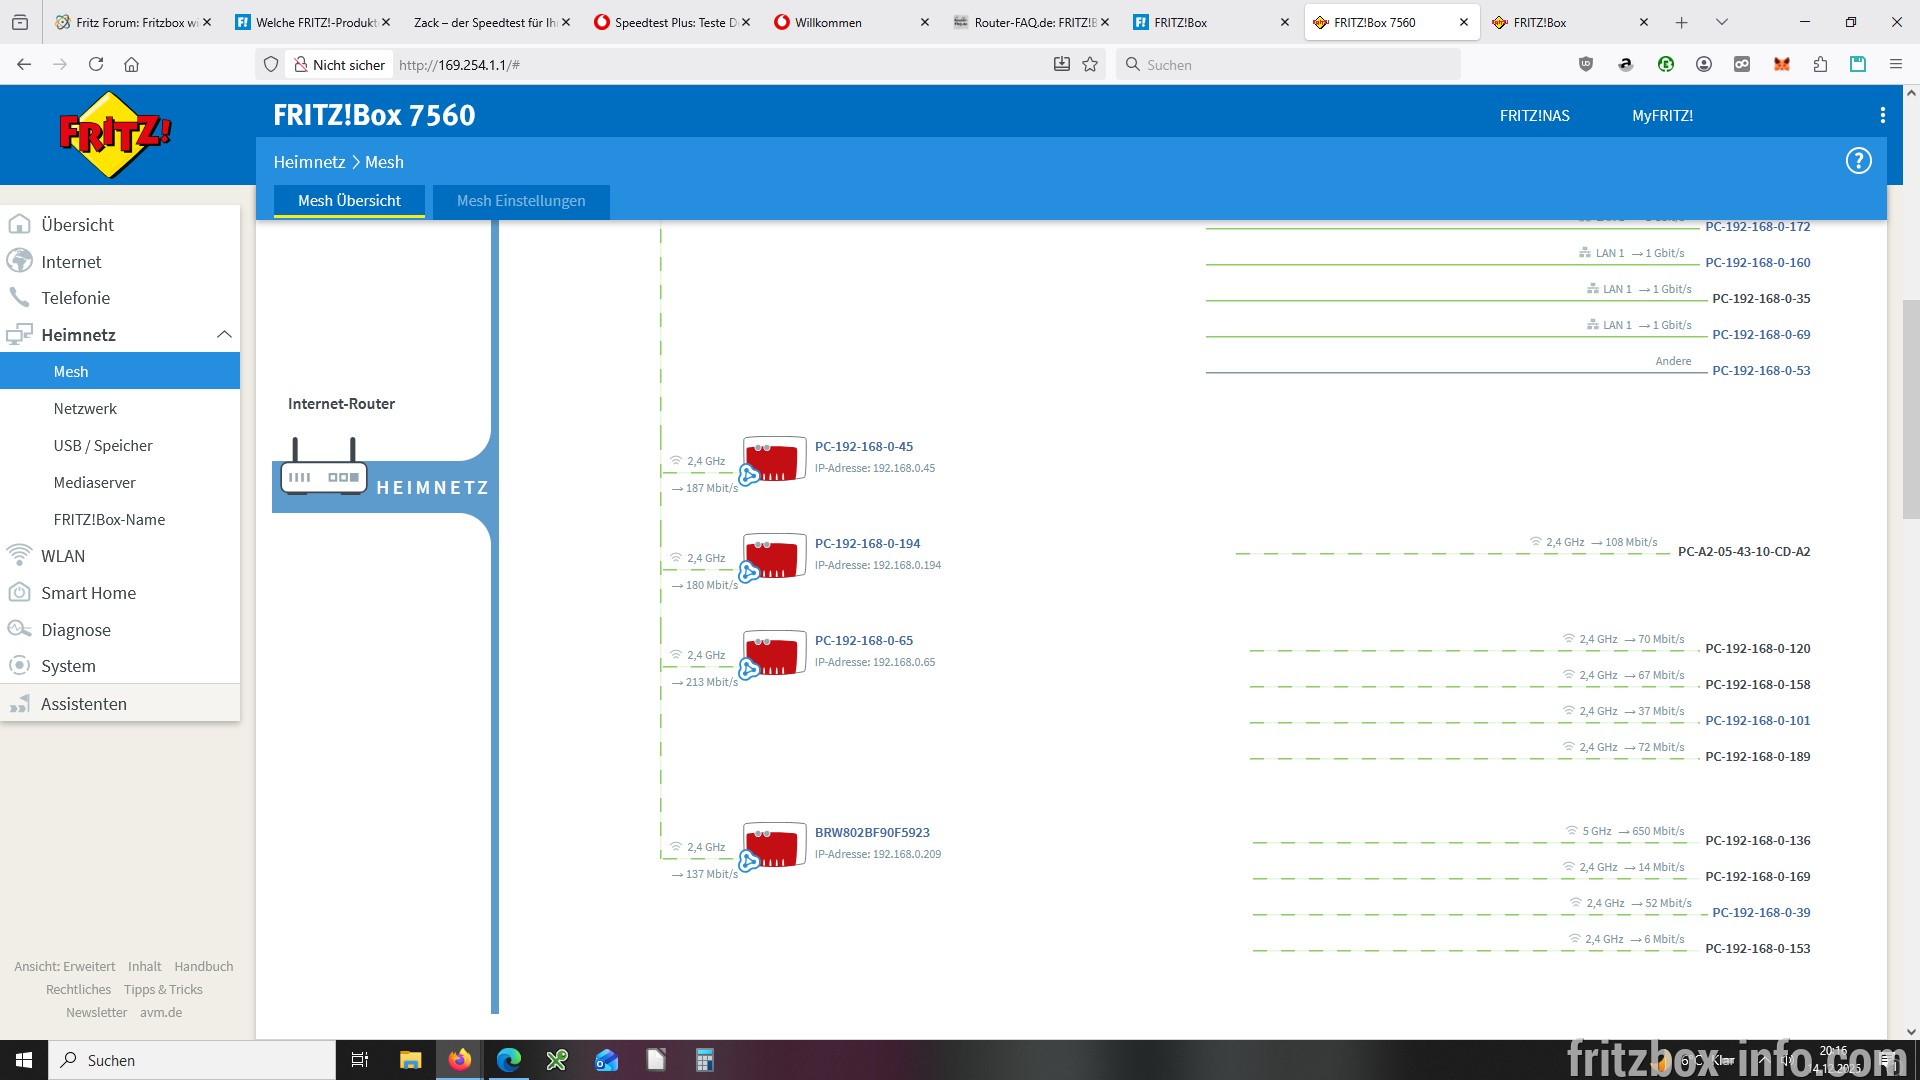Click the Firefox Suchen search field
1920x1080 pixels.
1288,64
